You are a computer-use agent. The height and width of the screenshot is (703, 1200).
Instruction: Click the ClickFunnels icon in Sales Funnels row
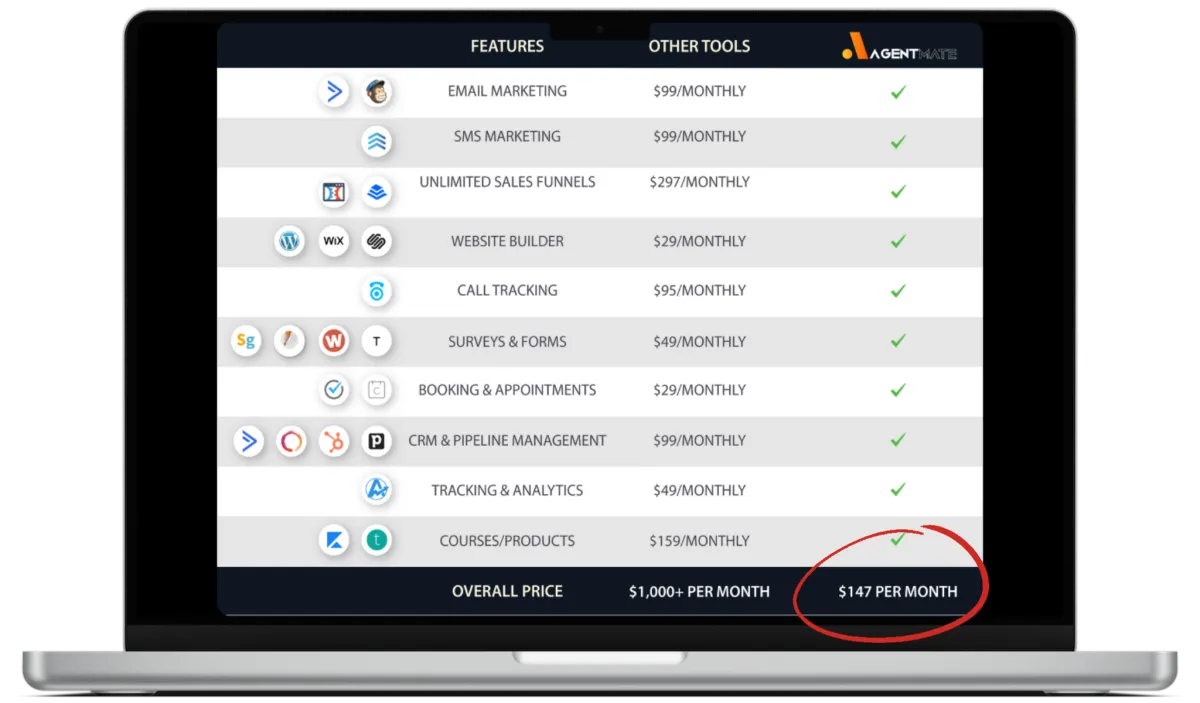pyautogui.click(x=334, y=192)
